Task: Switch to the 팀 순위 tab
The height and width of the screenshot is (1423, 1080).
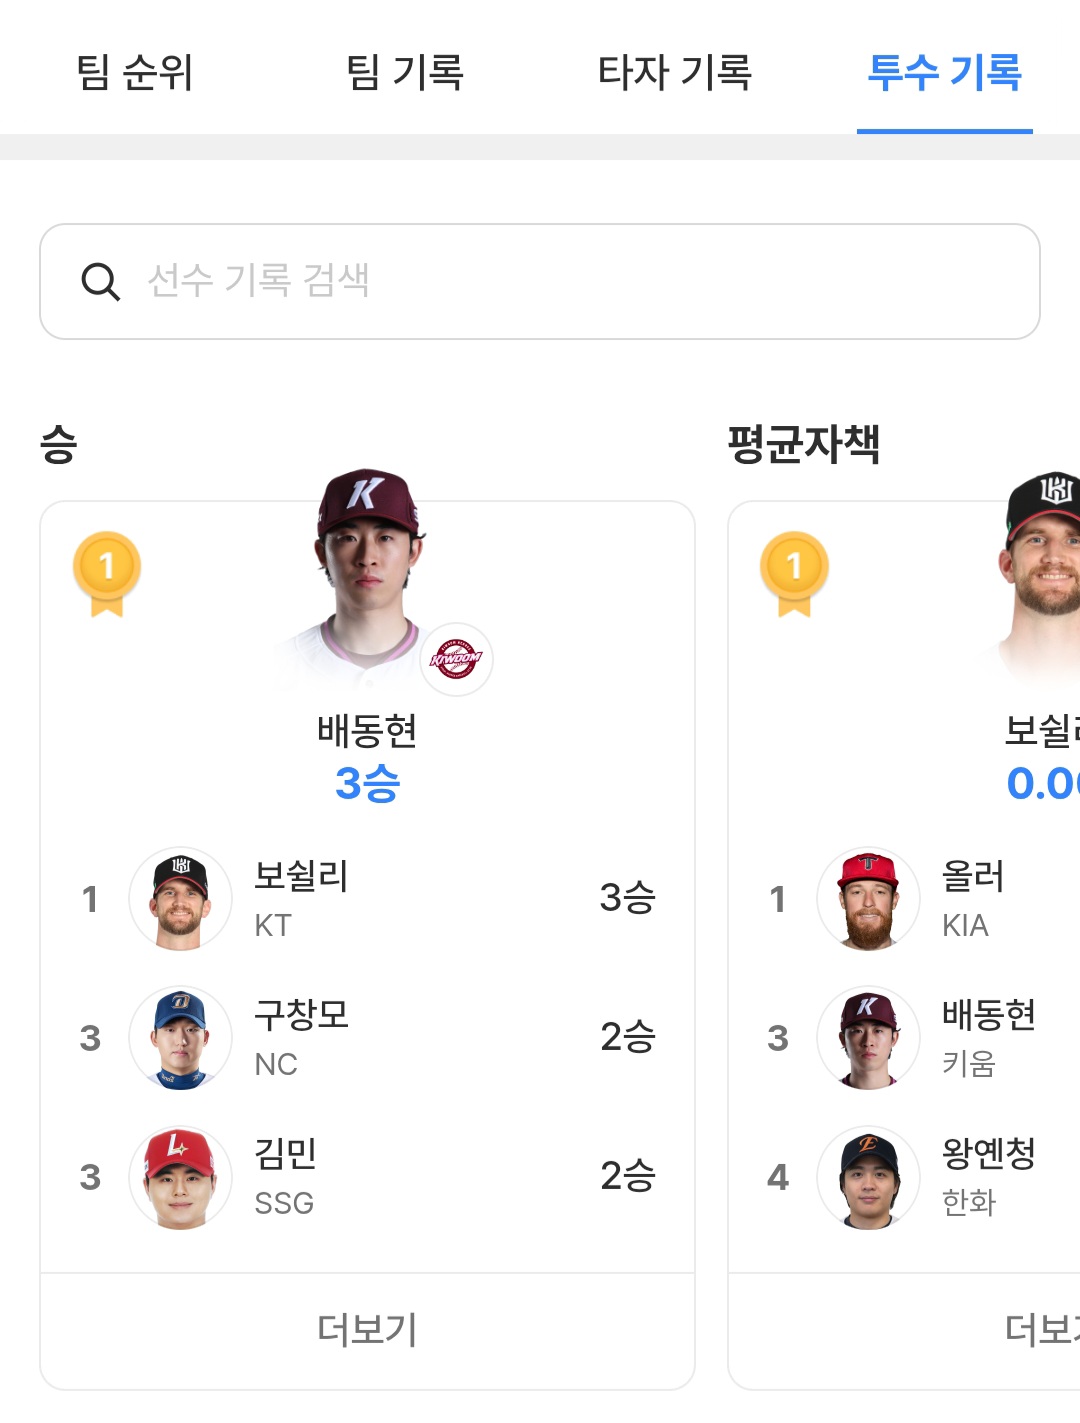Action: [x=135, y=72]
